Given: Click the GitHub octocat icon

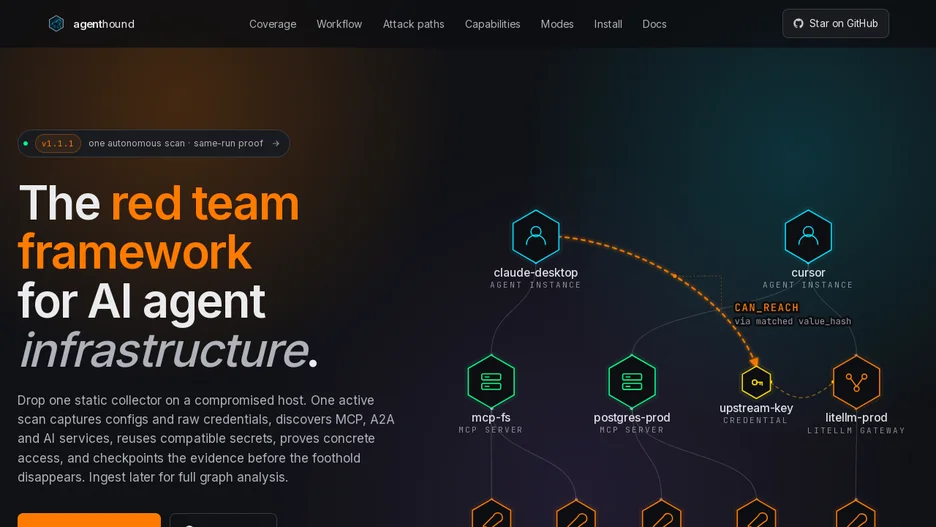Looking at the screenshot, I should pos(798,24).
